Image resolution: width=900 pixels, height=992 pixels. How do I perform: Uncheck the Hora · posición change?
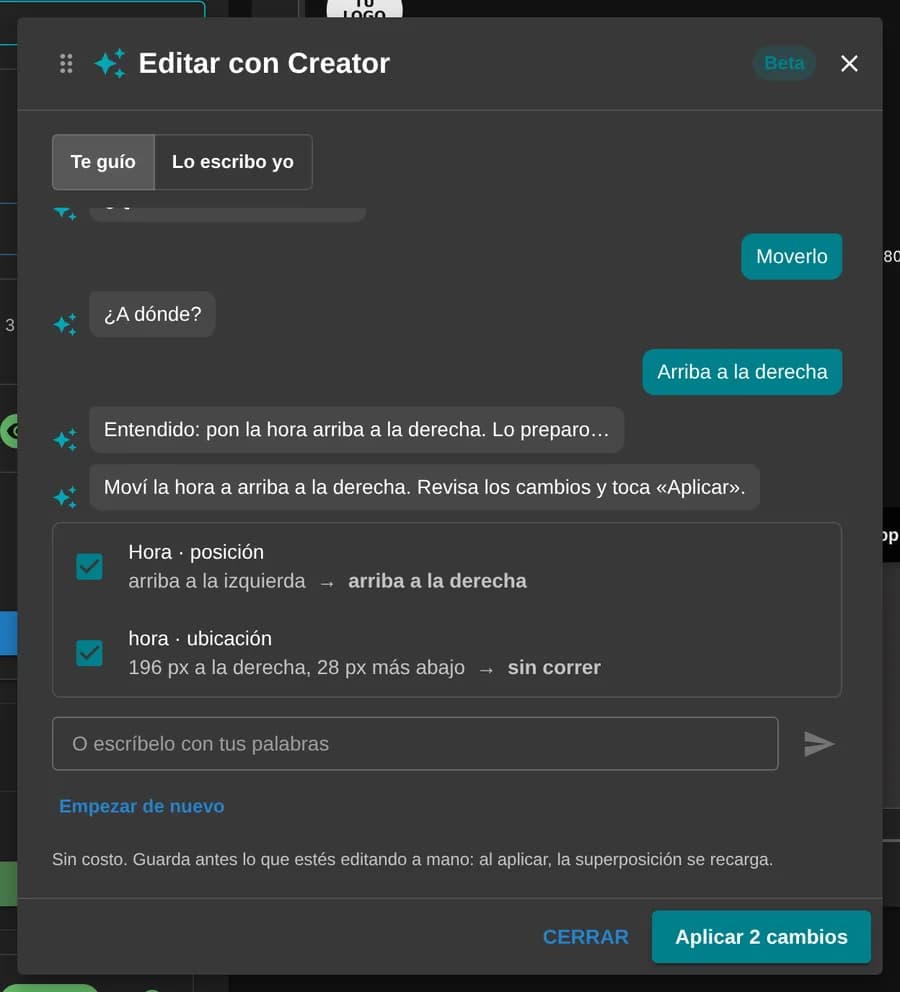coord(89,566)
